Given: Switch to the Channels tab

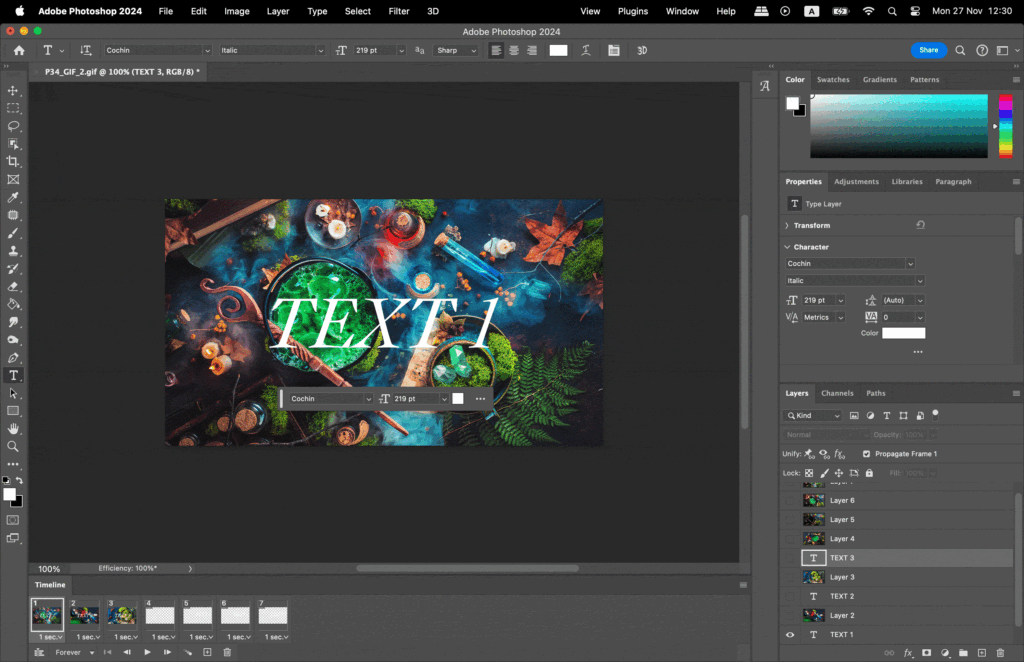Looking at the screenshot, I should click(838, 393).
